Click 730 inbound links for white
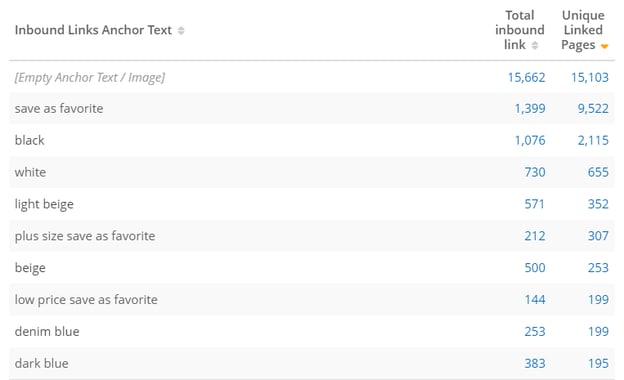 pyautogui.click(x=534, y=172)
